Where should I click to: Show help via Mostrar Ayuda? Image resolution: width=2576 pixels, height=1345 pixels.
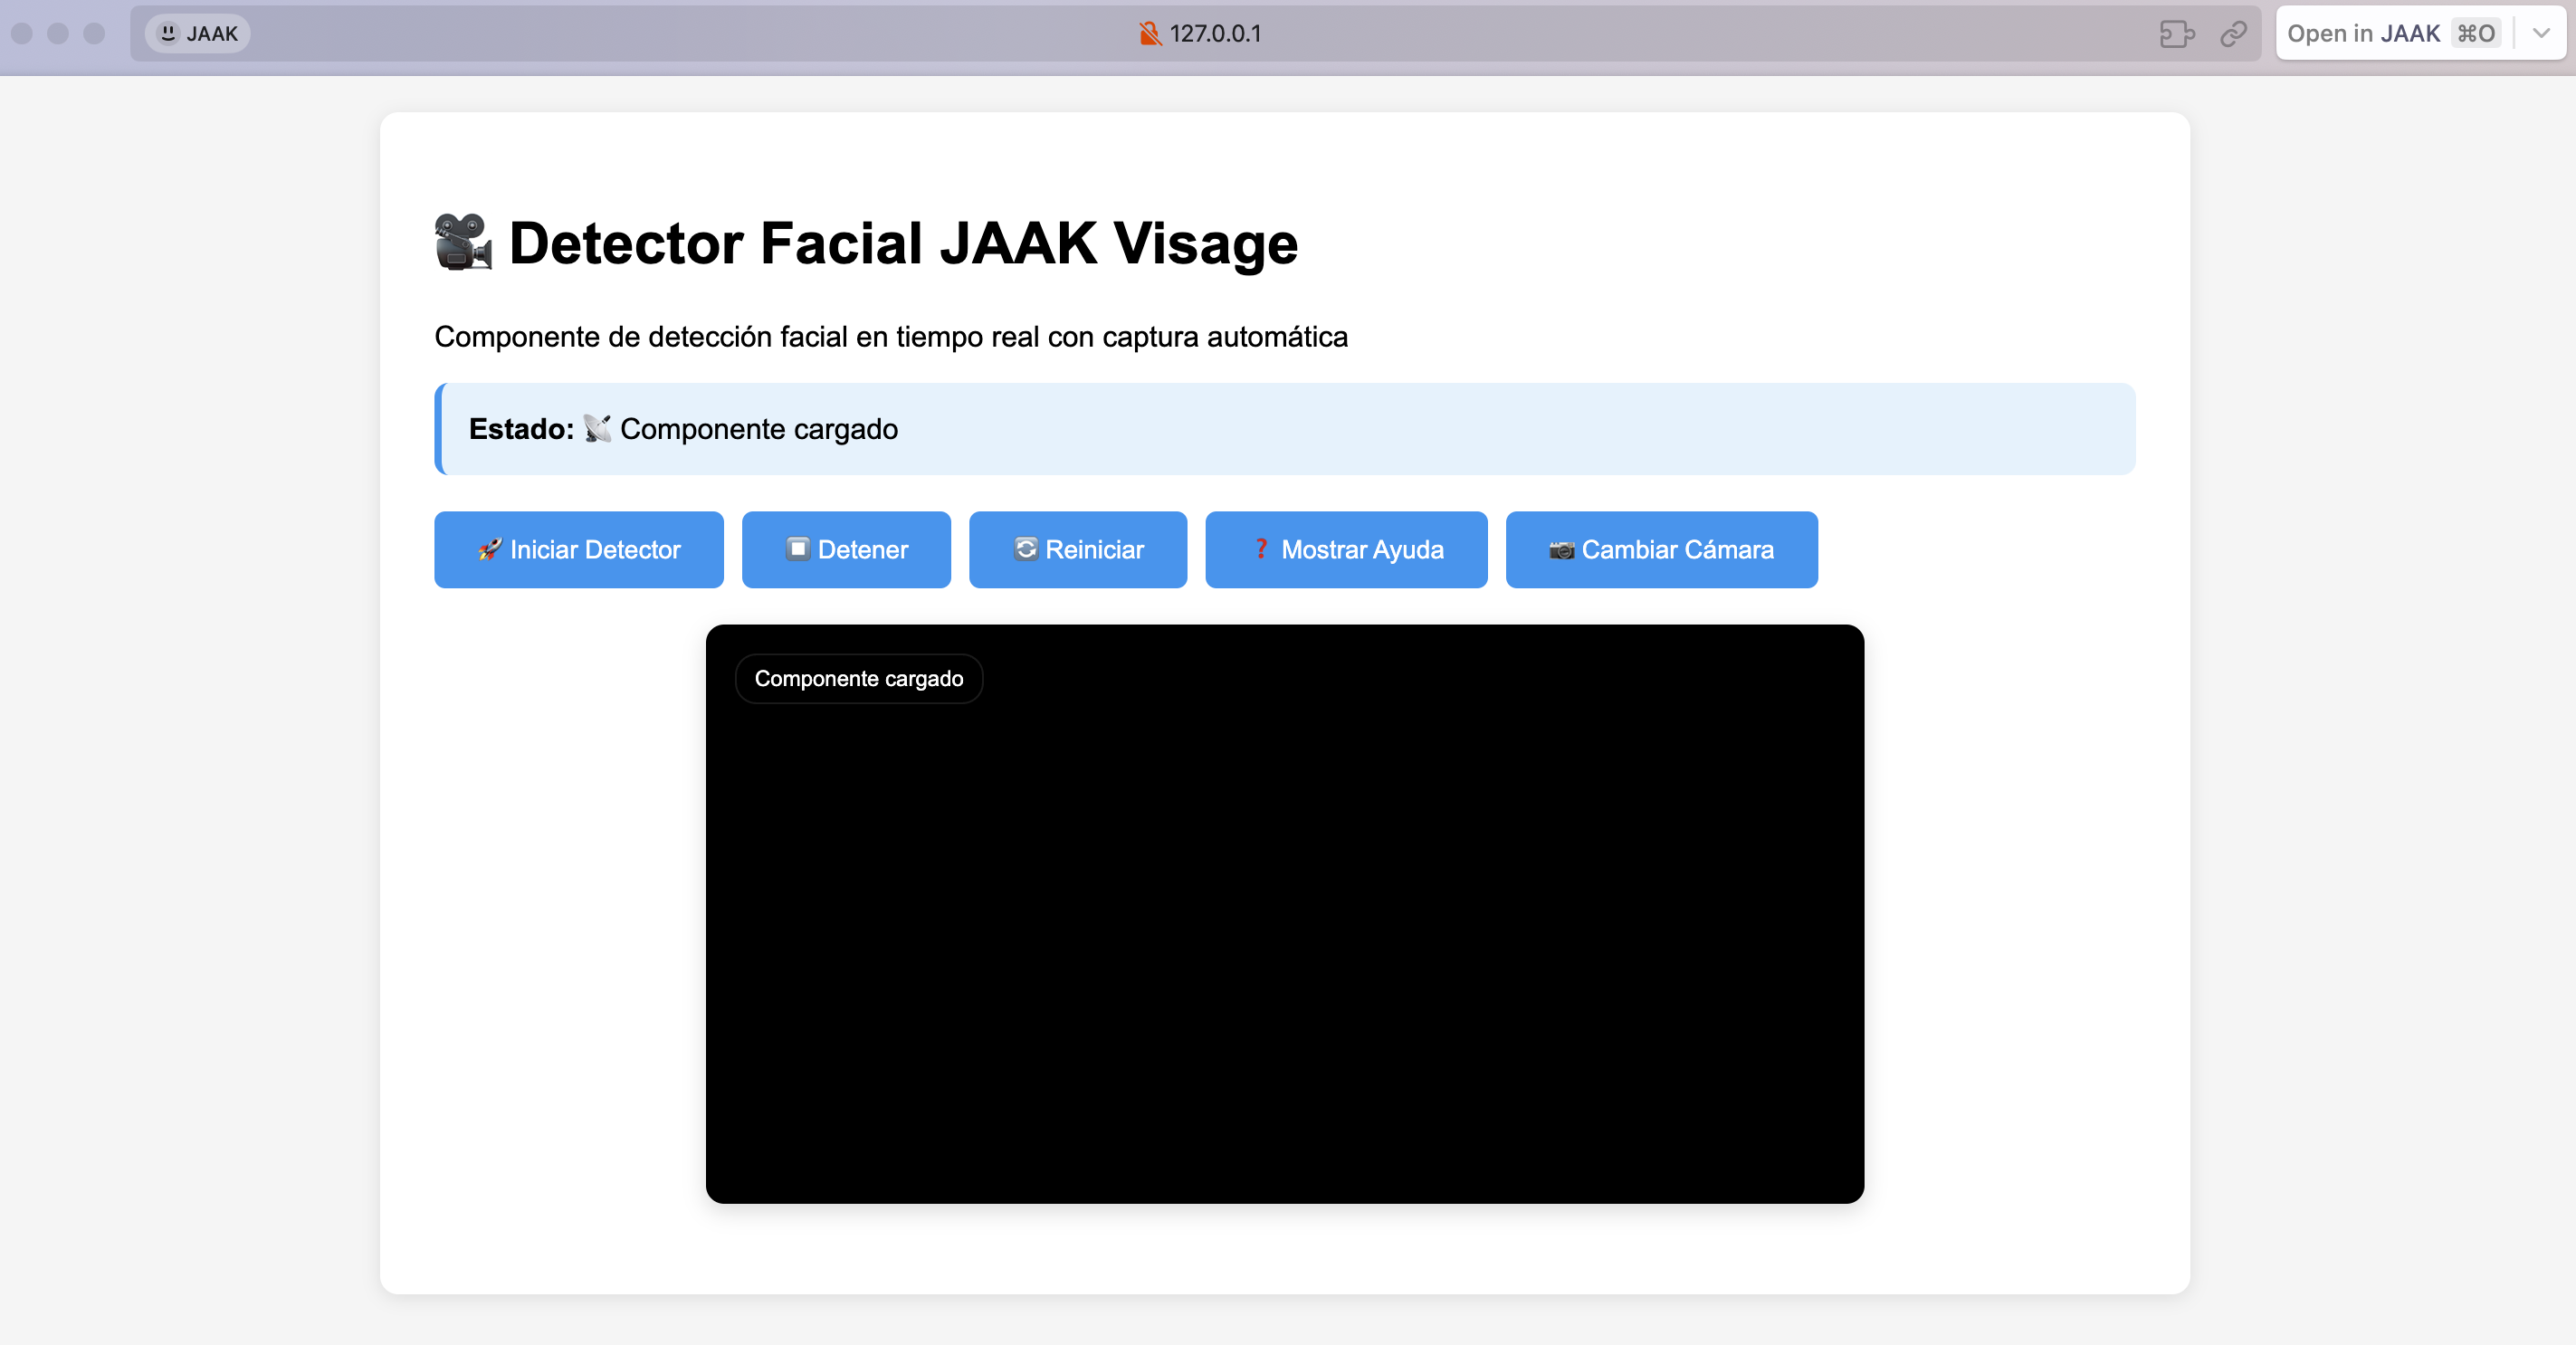pos(1345,550)
